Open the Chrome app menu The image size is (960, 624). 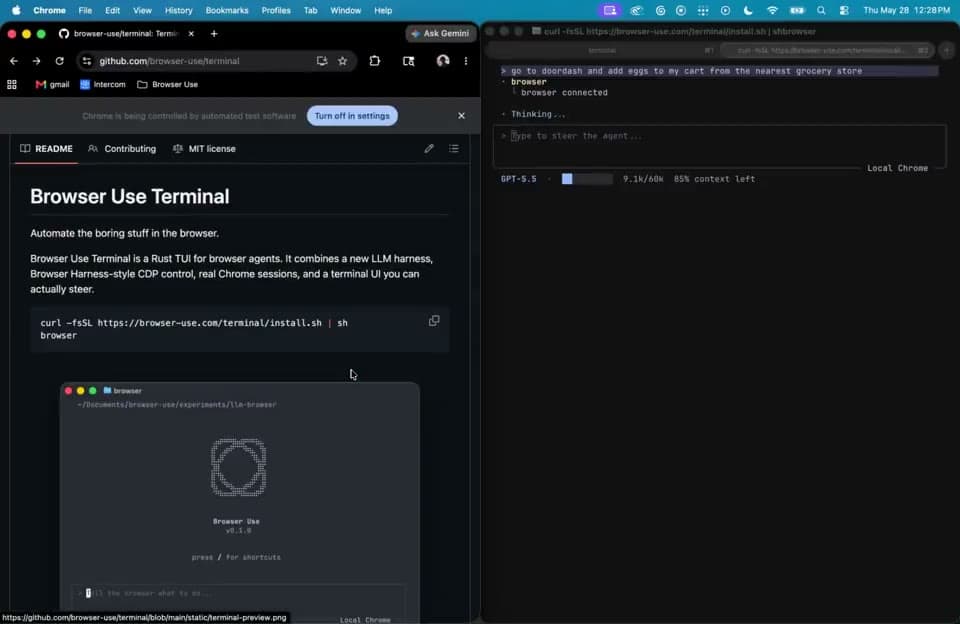49,10
